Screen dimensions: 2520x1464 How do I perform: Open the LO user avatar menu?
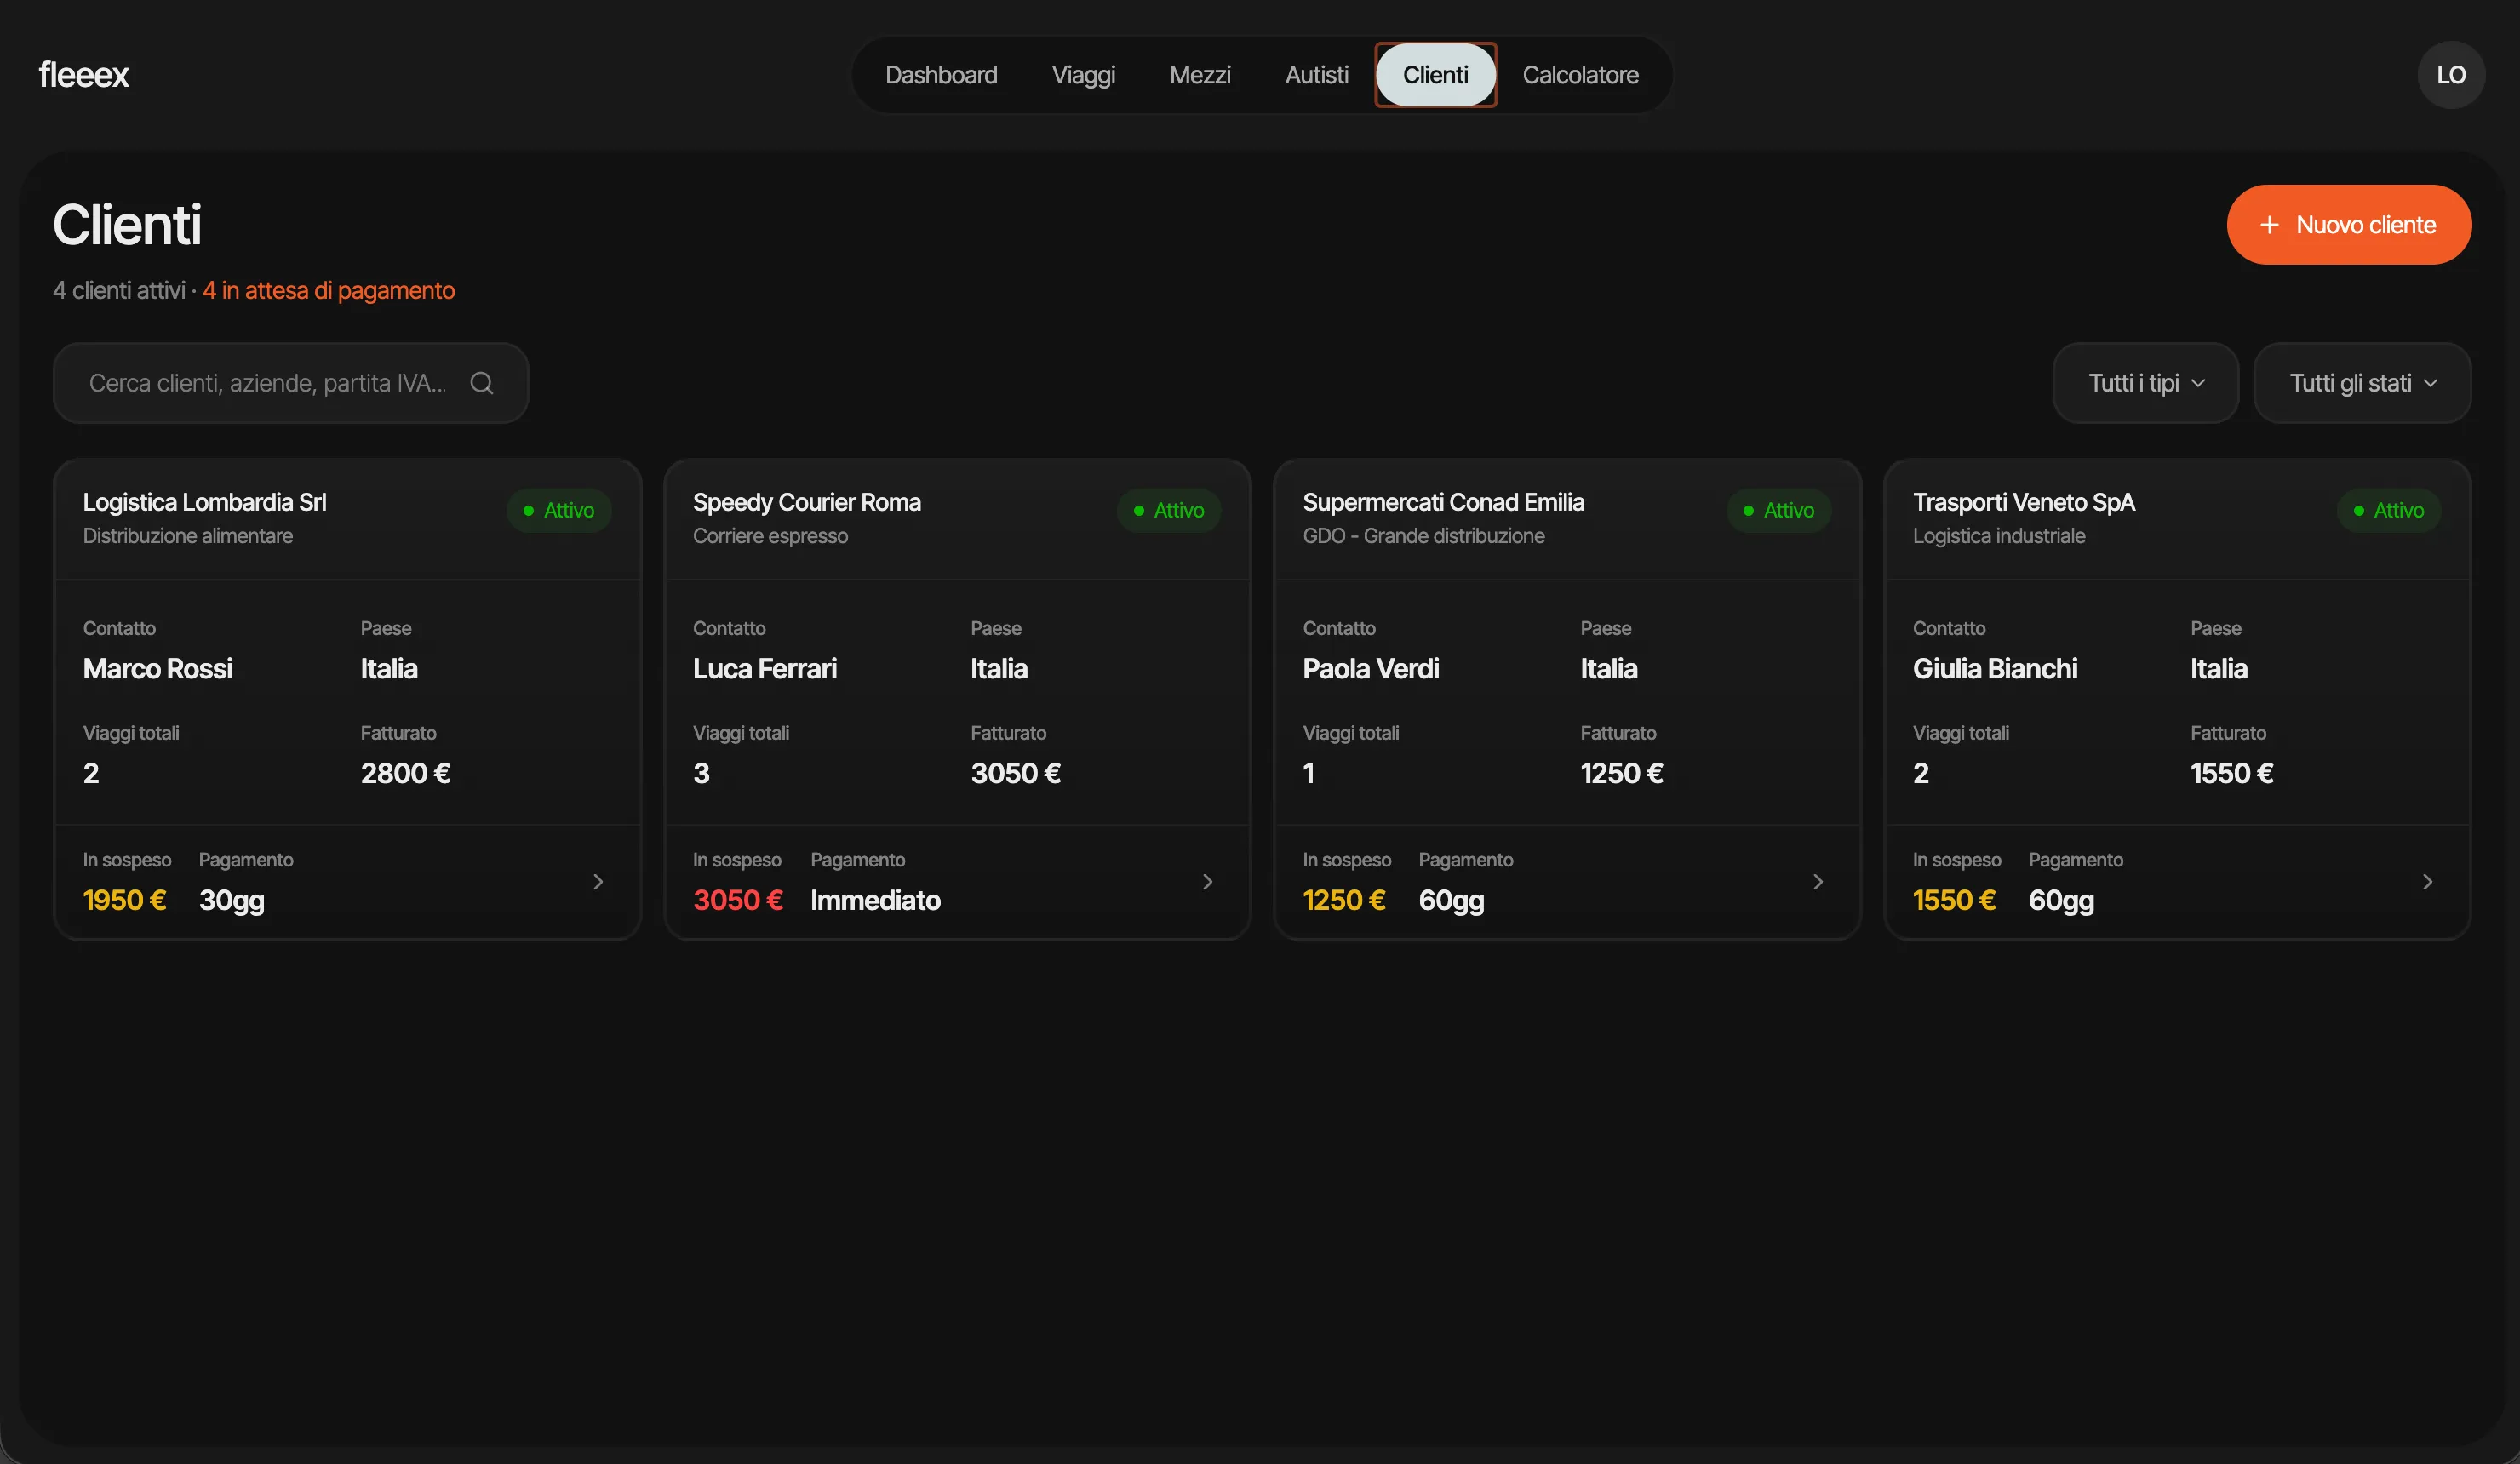click(x=2450, y=75)
